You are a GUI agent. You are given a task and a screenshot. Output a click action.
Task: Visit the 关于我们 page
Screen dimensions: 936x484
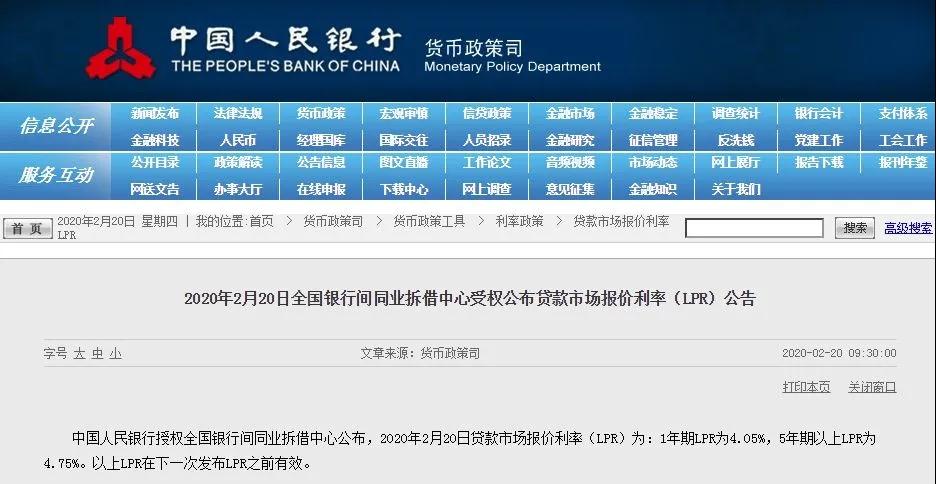coord(735,190)
